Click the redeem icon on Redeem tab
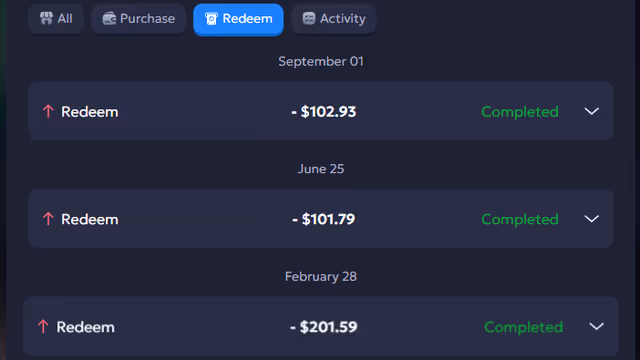This screenshot has height=360, width=640. point(211,19)
